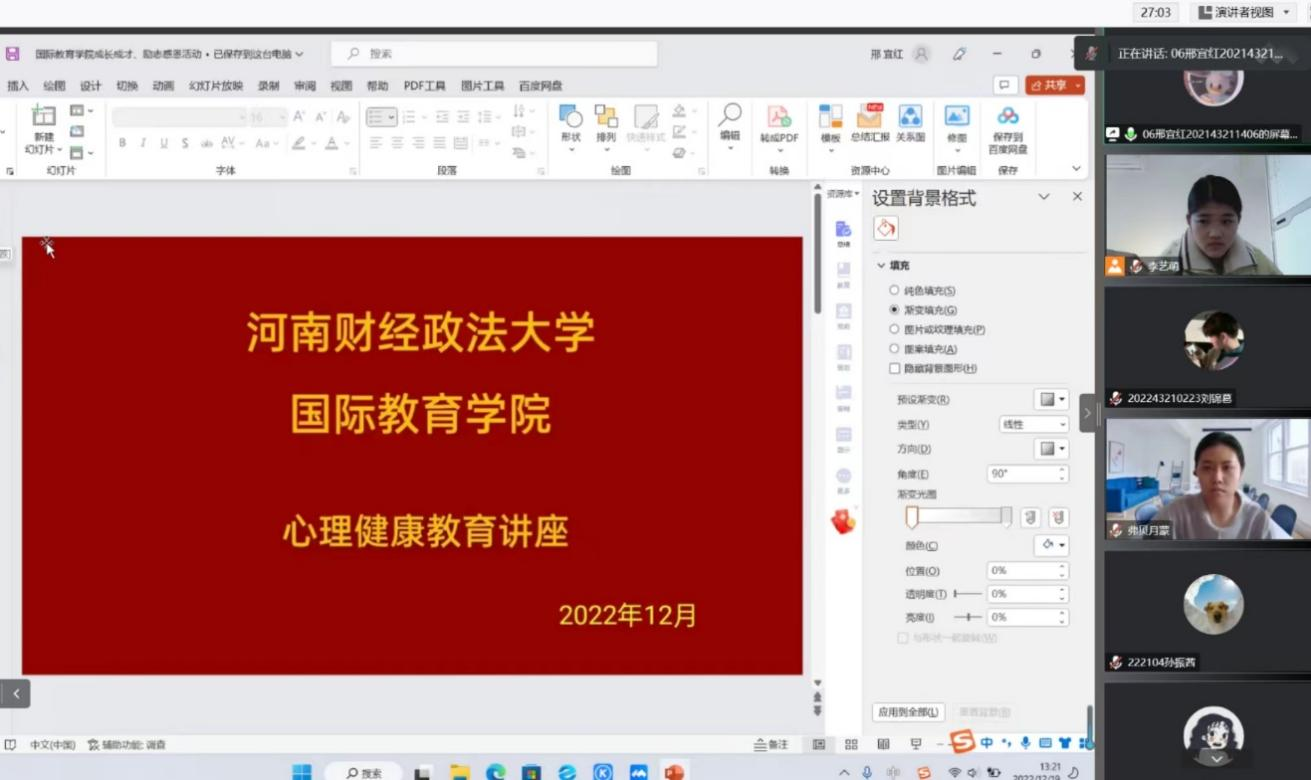Click the 修图 image edit icon

coord(957,117)
